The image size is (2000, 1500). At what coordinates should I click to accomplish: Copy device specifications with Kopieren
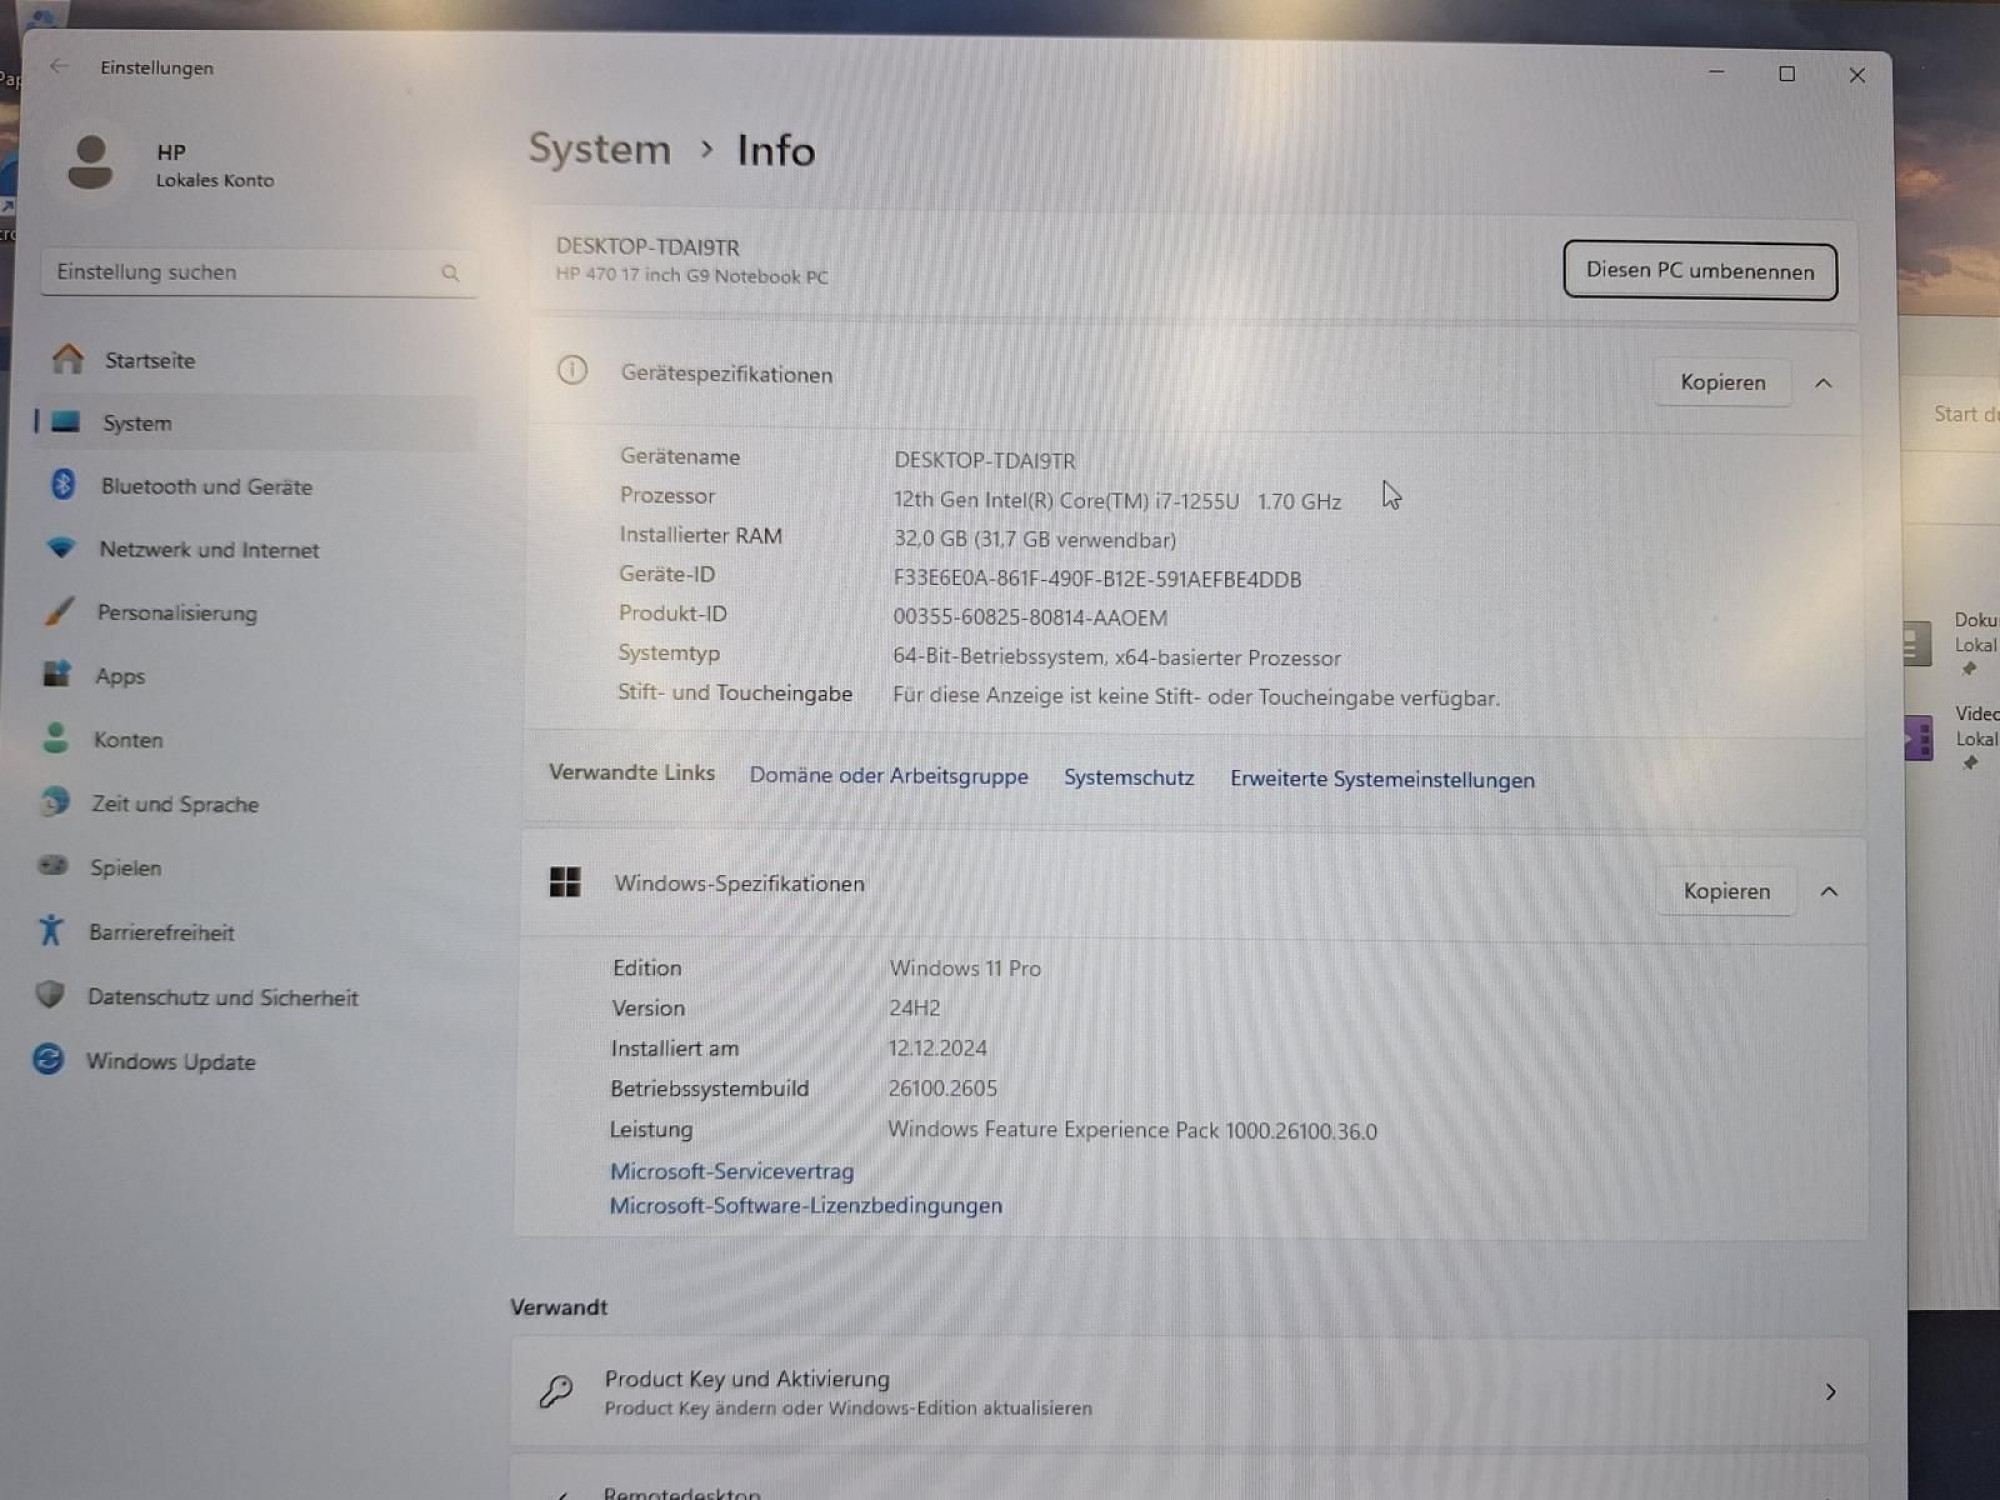[x=1723, y=382]
